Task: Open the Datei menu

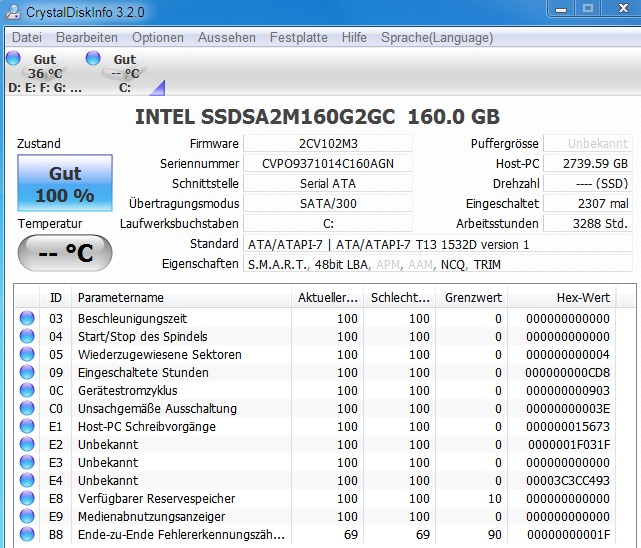Action: pos(27,38)
